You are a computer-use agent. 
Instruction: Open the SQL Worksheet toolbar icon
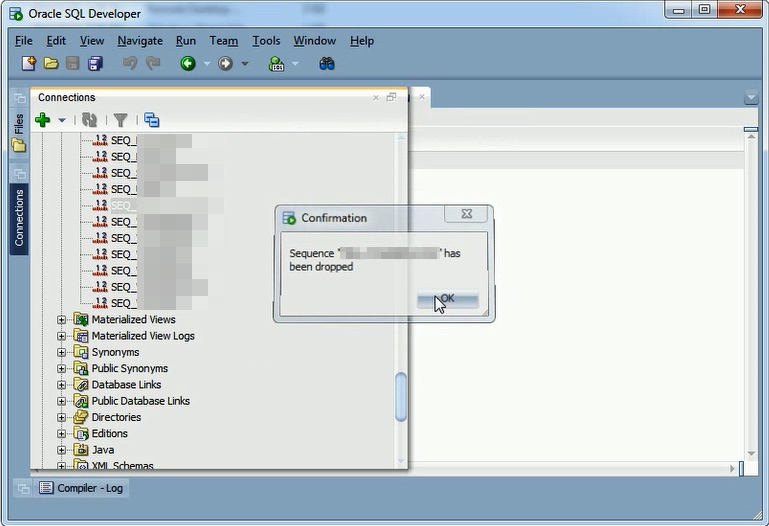(277, 63)
